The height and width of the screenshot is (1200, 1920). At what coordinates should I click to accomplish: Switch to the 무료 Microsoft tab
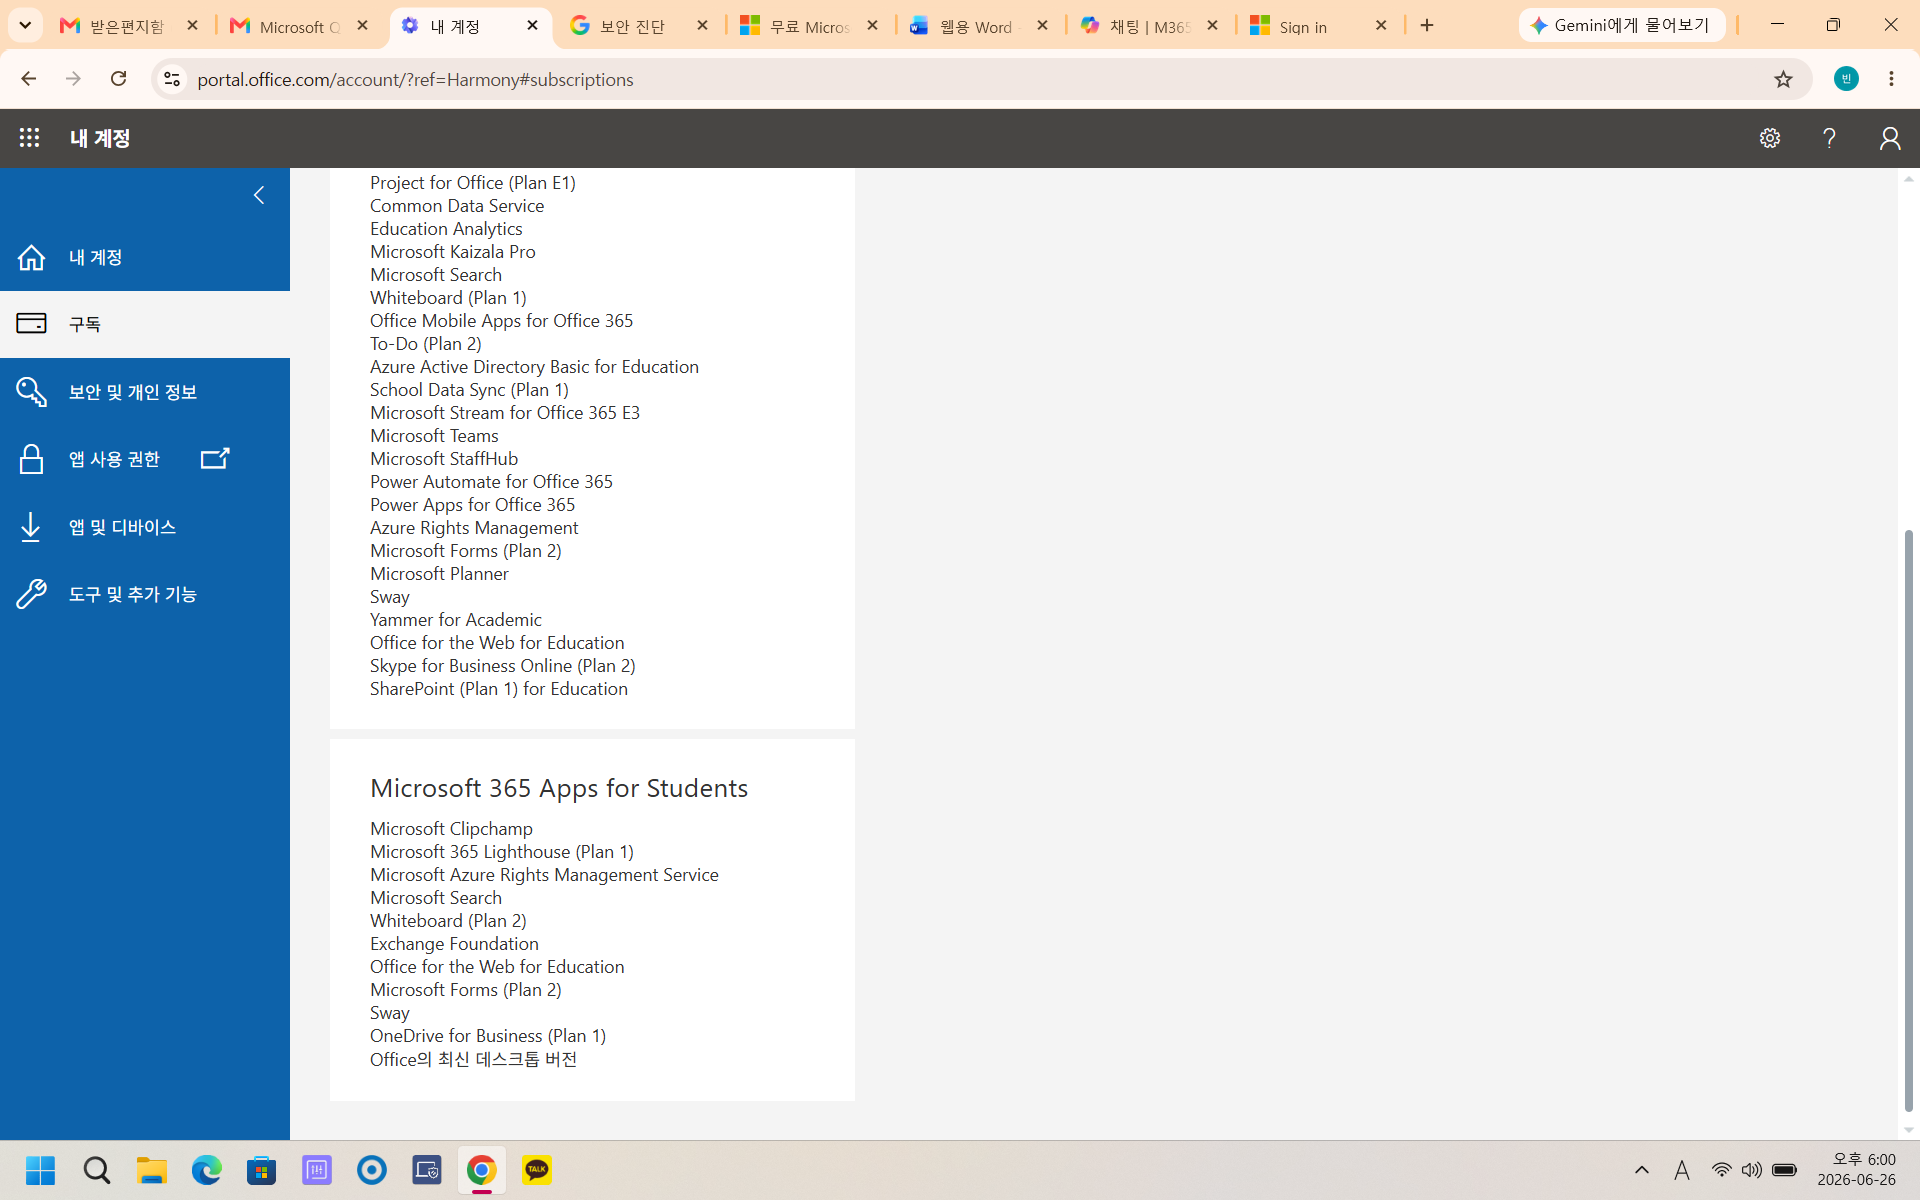[810, 26]
